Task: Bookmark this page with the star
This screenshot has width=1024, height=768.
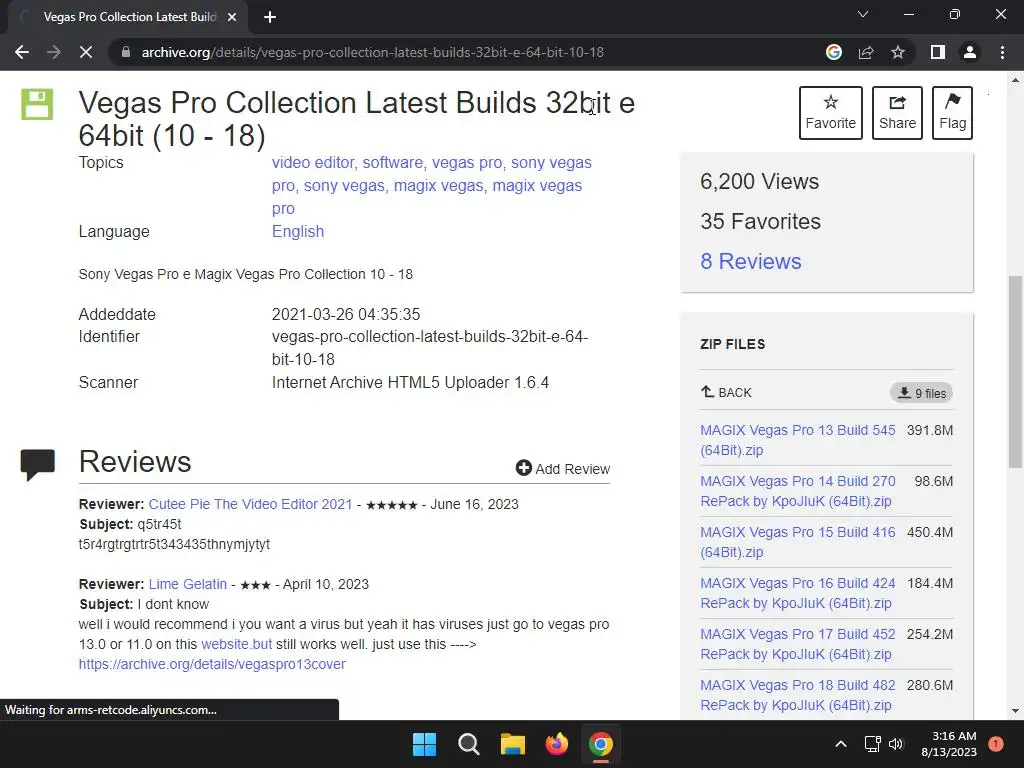Action: (898, 52)
